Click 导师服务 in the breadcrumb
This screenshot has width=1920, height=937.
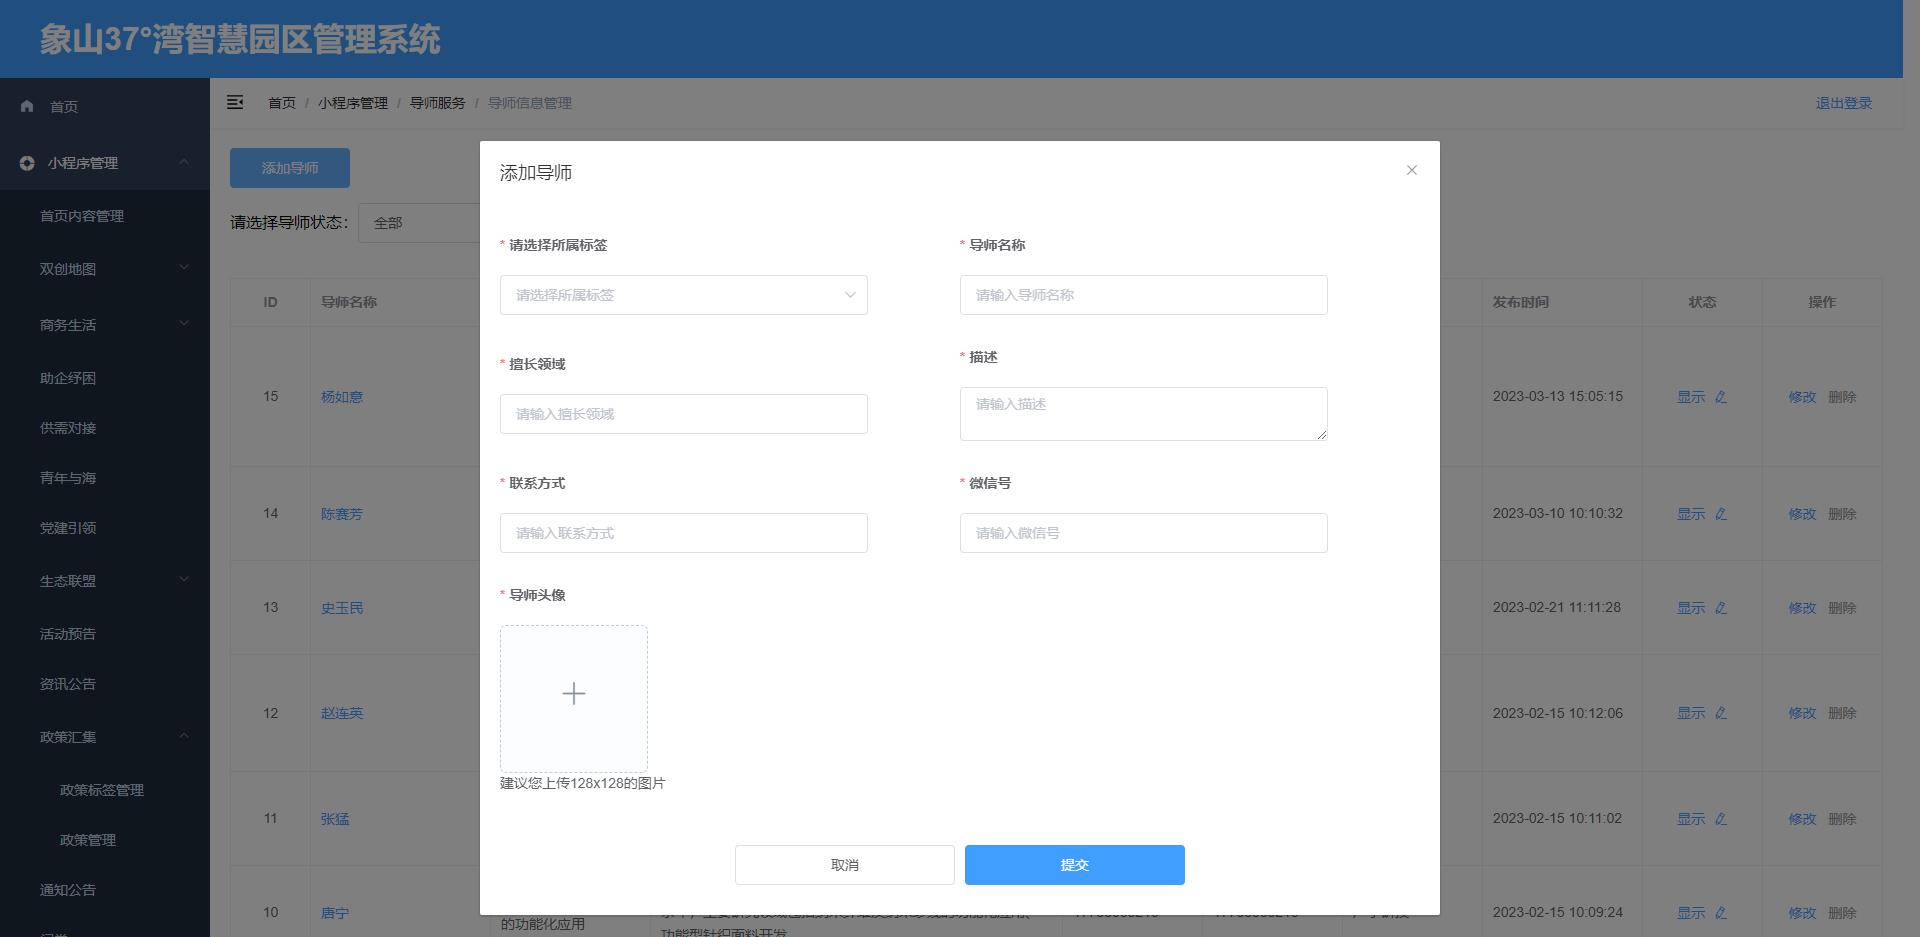coord(438,103)
